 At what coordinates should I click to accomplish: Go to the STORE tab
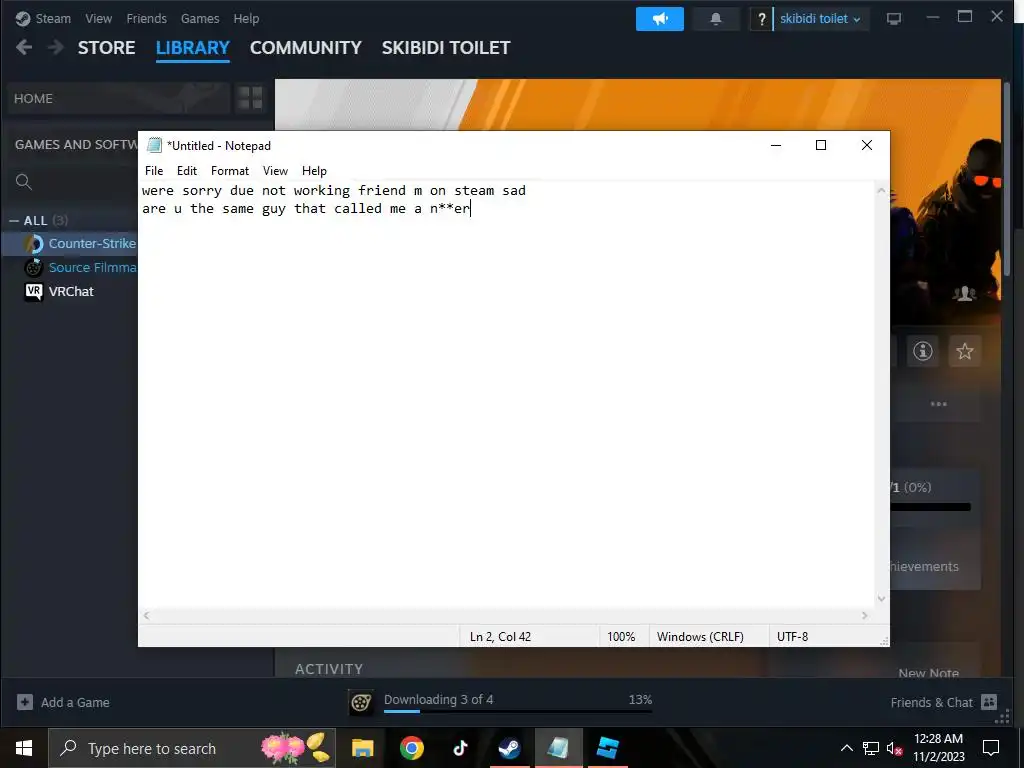coord(106,48)
